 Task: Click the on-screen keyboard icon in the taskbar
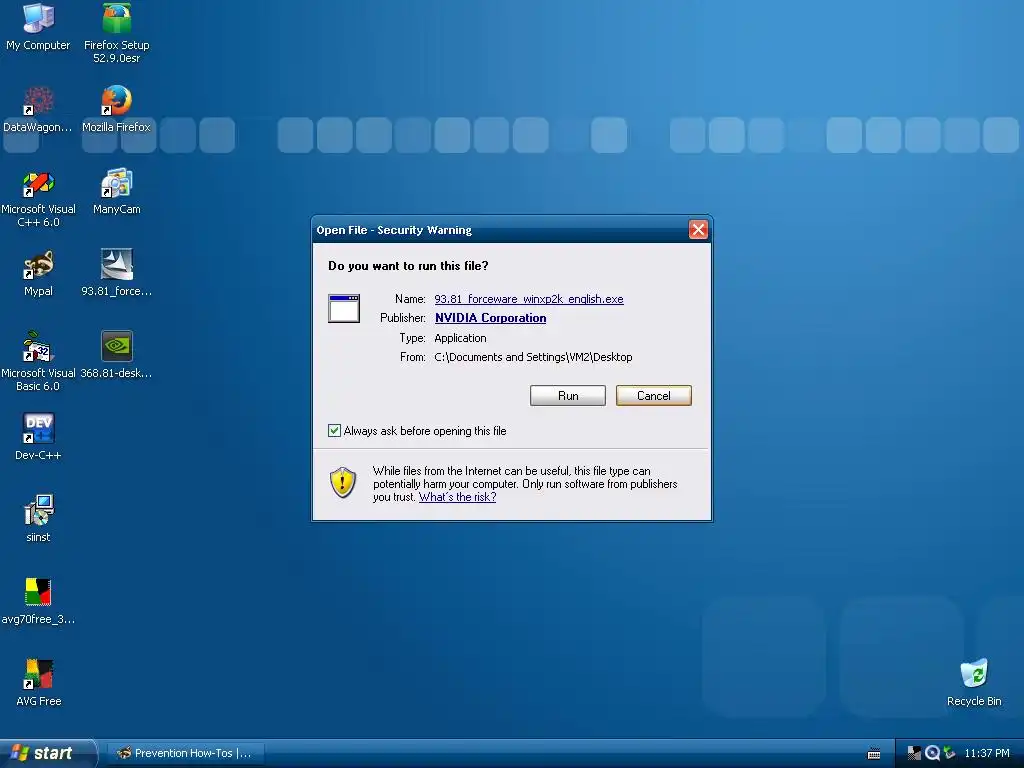click(873, 754)
